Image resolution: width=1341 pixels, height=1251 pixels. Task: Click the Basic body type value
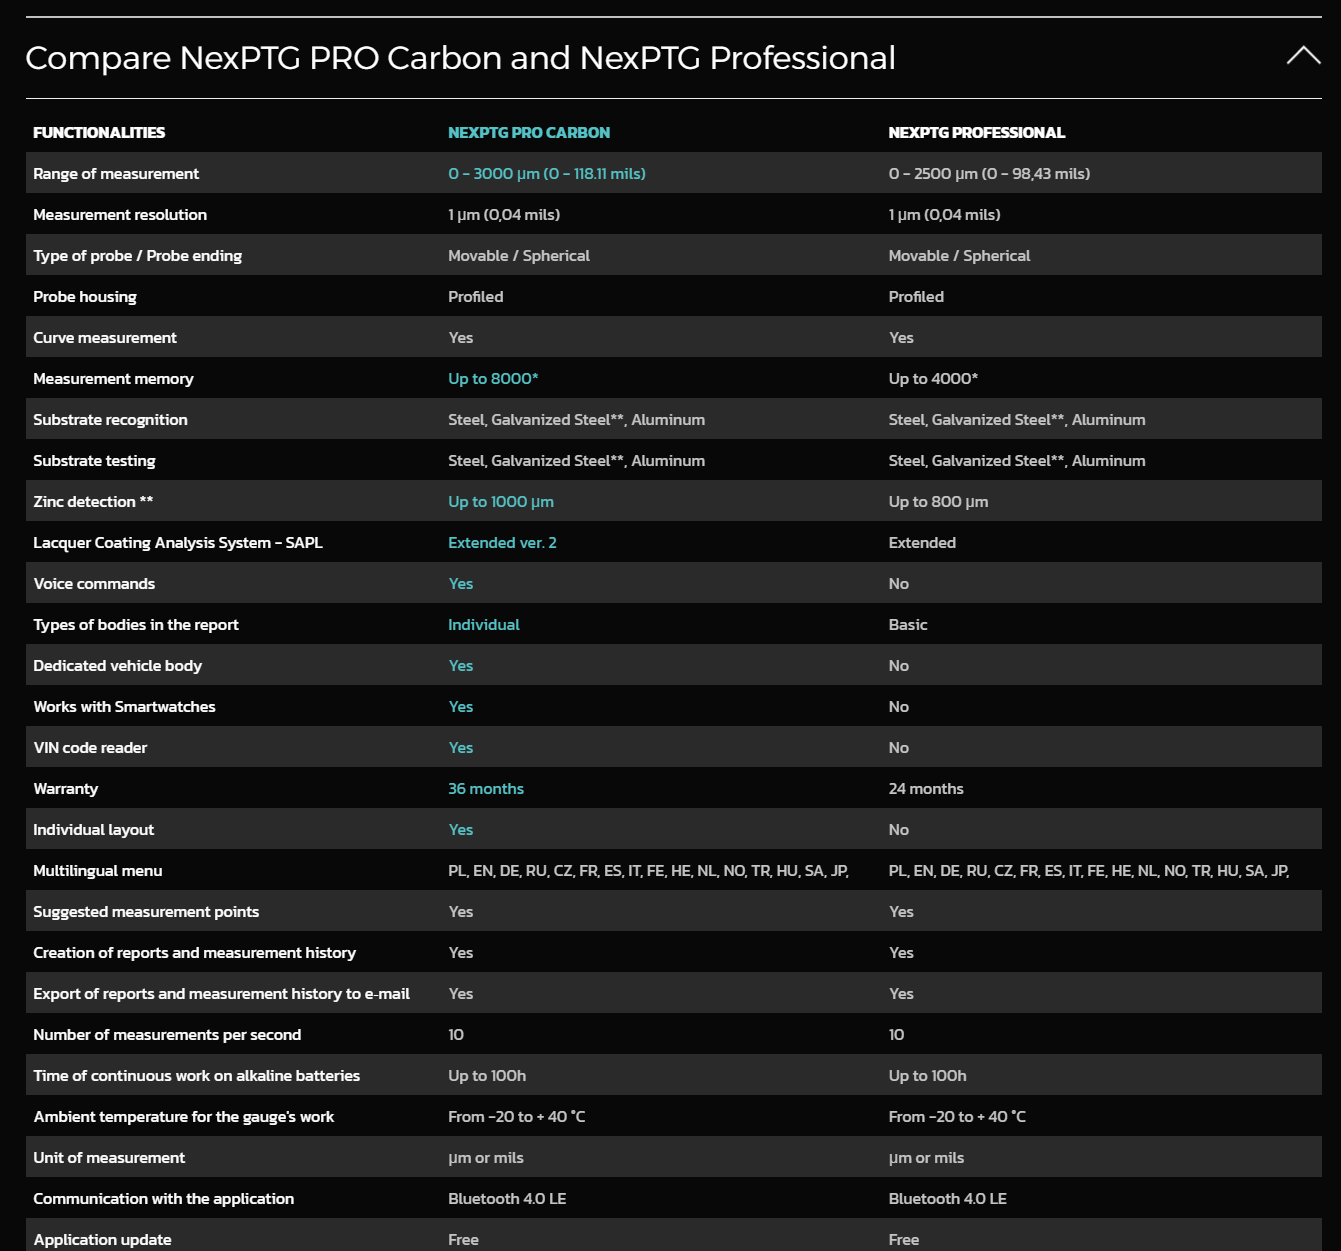click(x=908, y=625)
